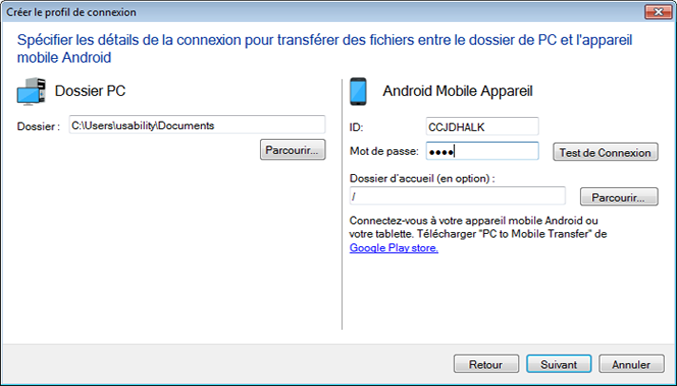Click the Mot de passe label
This screenshot has width=677, height=386.
(384, 152)
